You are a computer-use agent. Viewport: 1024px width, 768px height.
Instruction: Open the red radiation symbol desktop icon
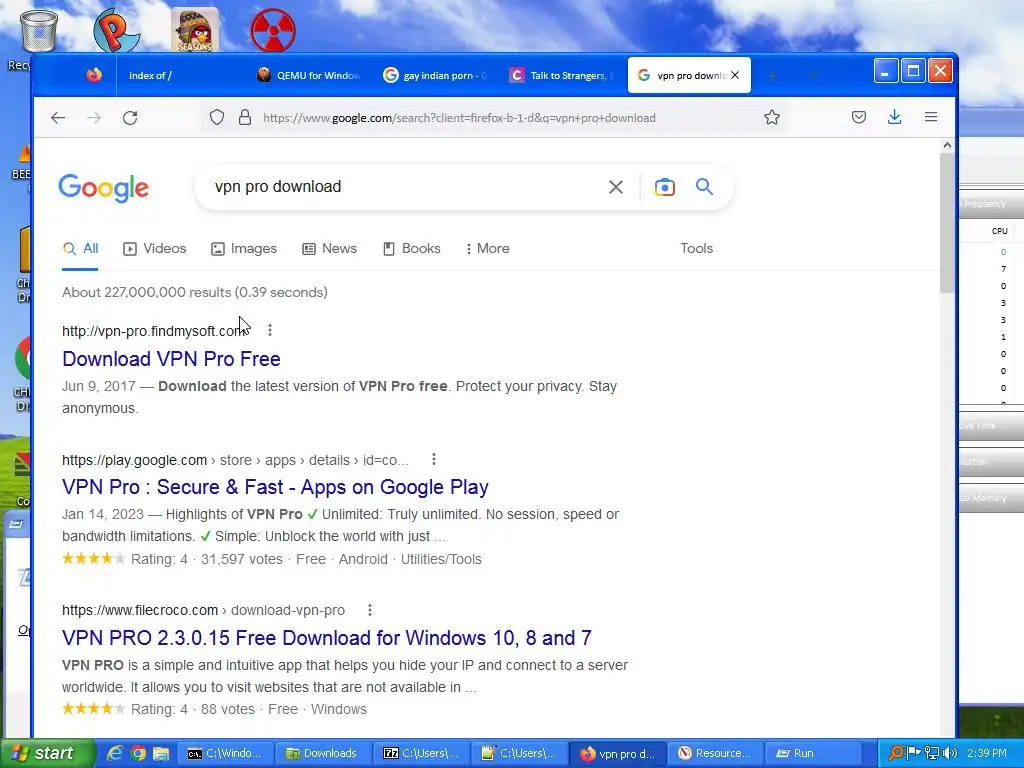pos(273,30)
